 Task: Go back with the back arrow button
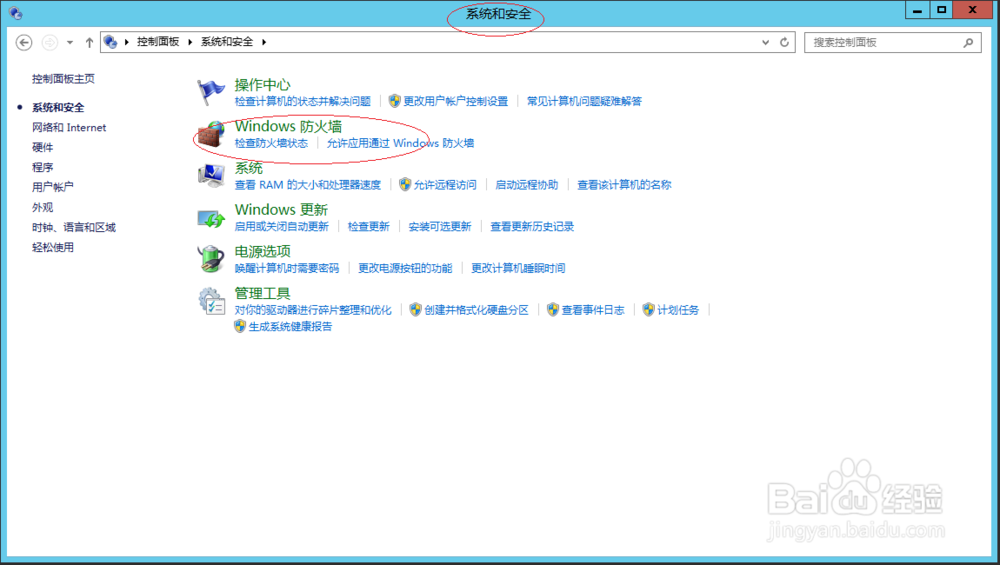coord(24,42)
